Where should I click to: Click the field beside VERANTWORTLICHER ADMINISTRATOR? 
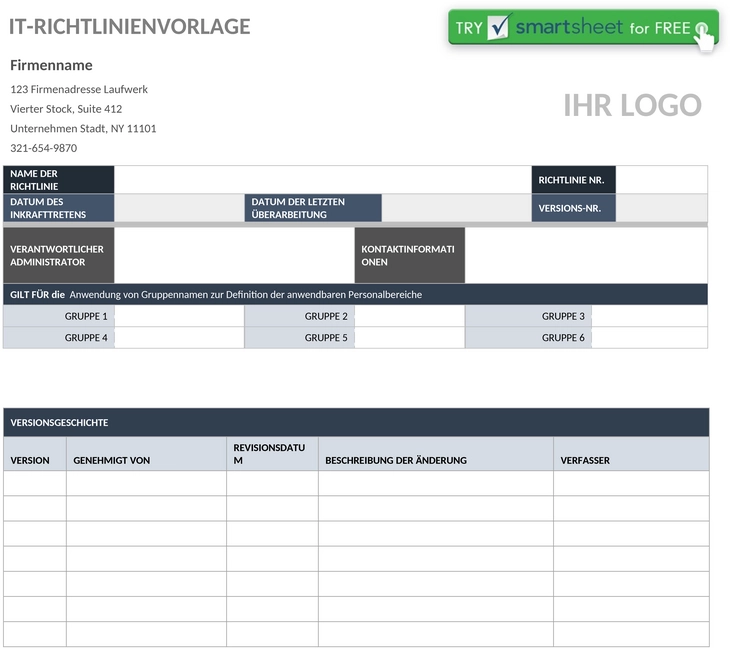234,255
